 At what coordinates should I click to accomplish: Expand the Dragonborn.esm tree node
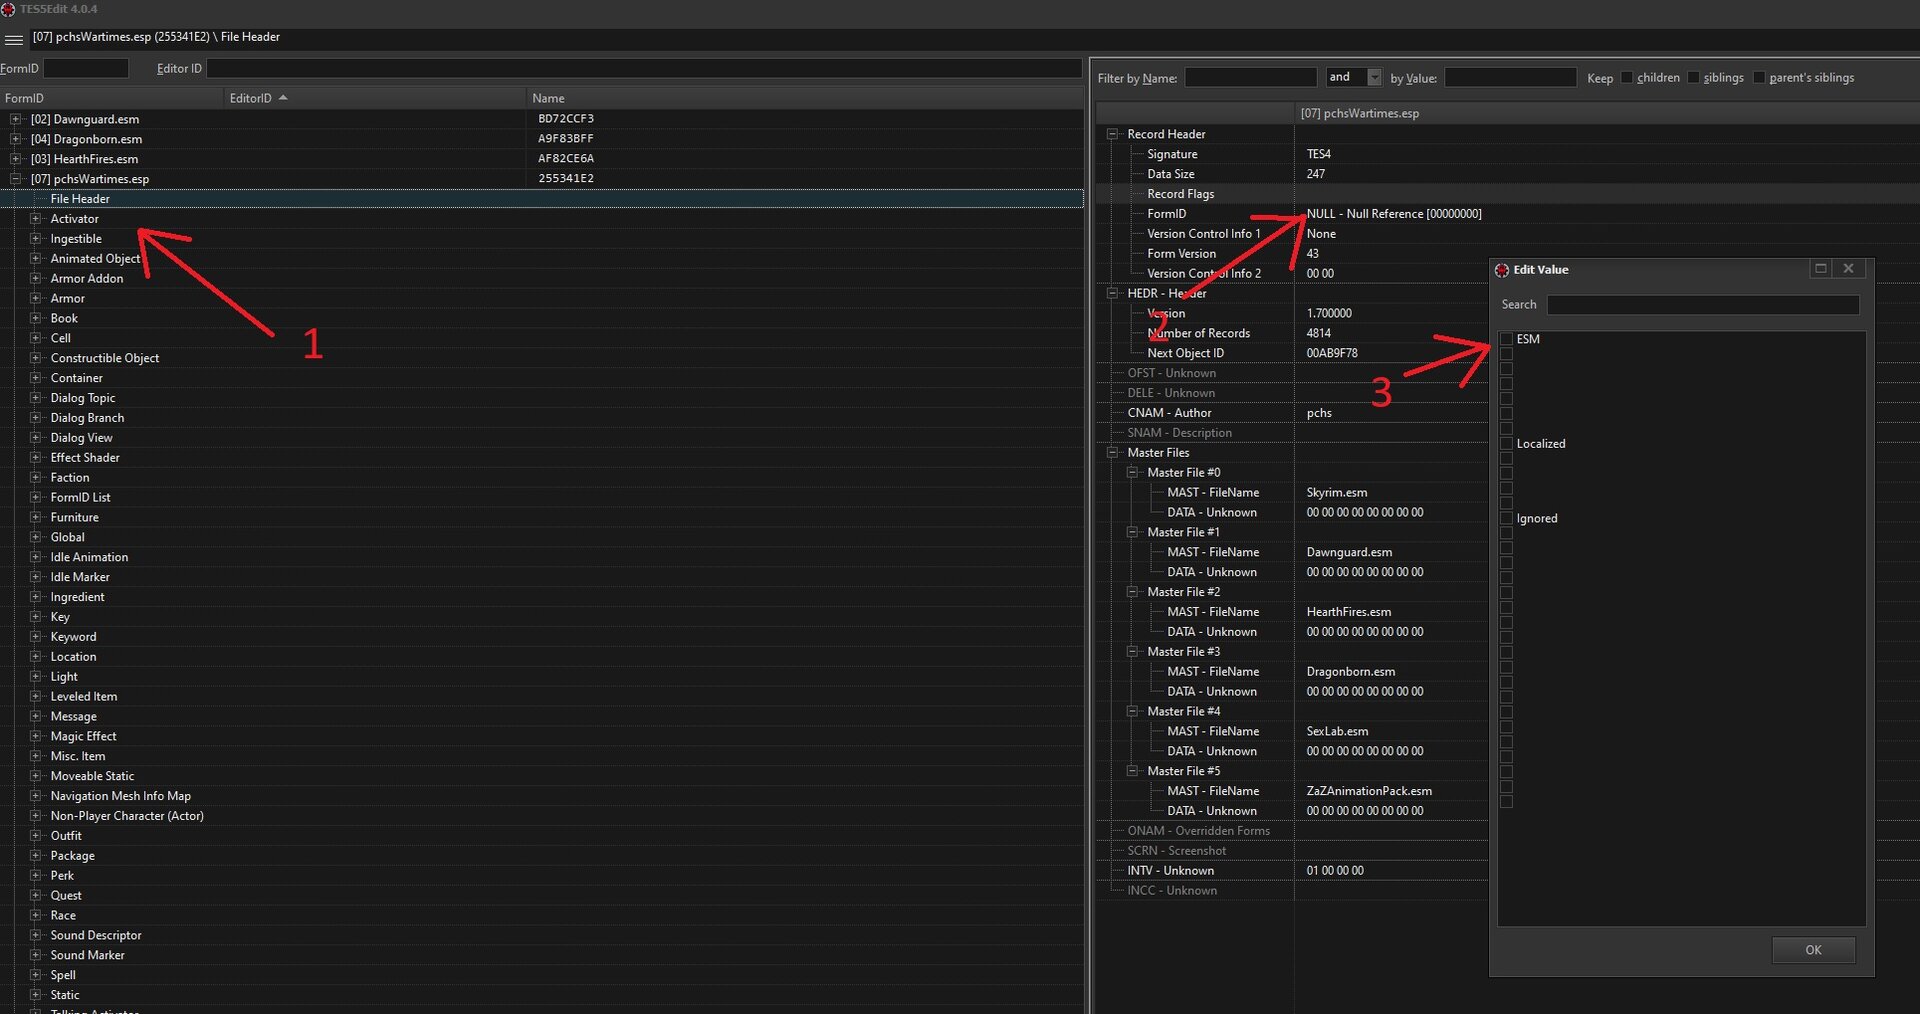point(15,139)
